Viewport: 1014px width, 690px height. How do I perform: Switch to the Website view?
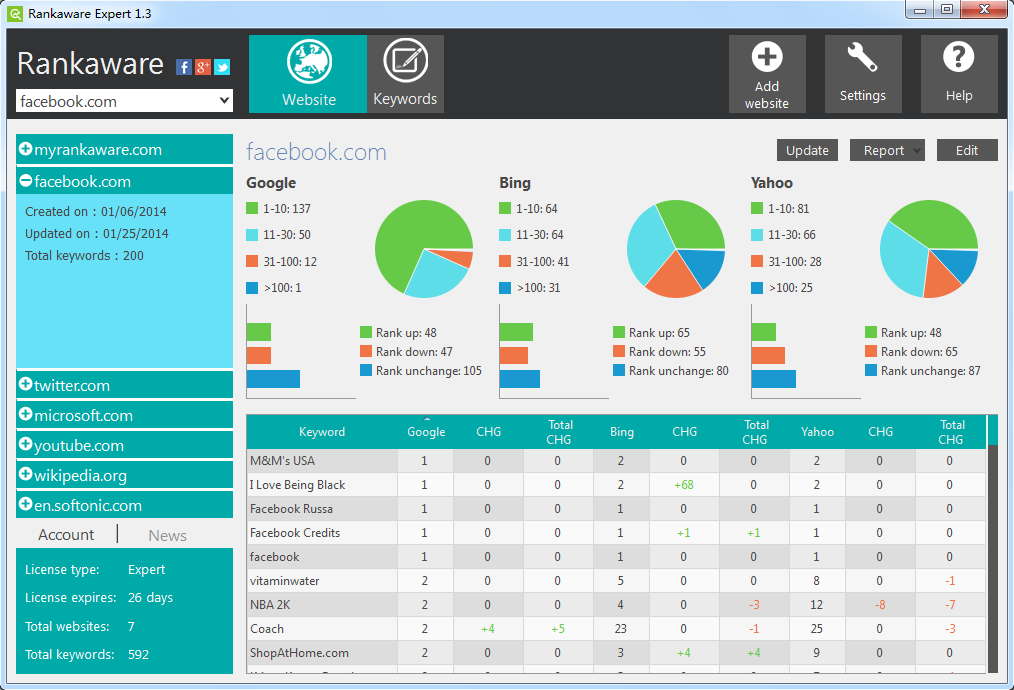tap(308, 74)
